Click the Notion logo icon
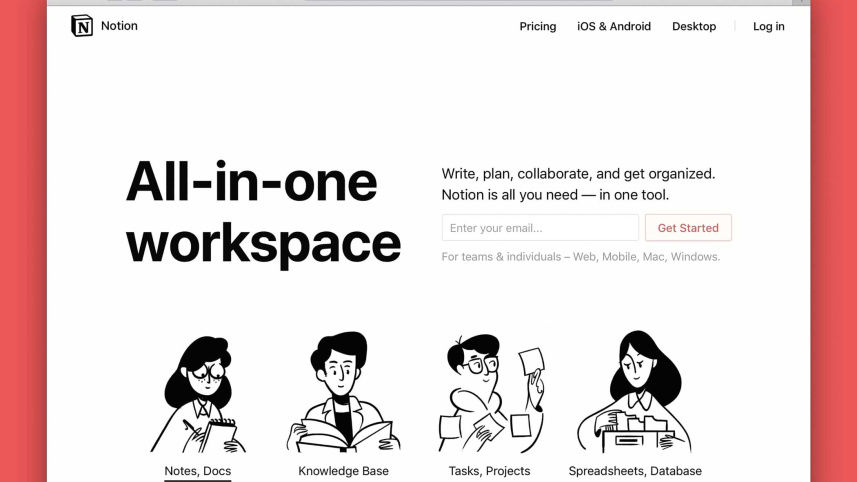Screen dimensions: 857x482 point(82,26)
